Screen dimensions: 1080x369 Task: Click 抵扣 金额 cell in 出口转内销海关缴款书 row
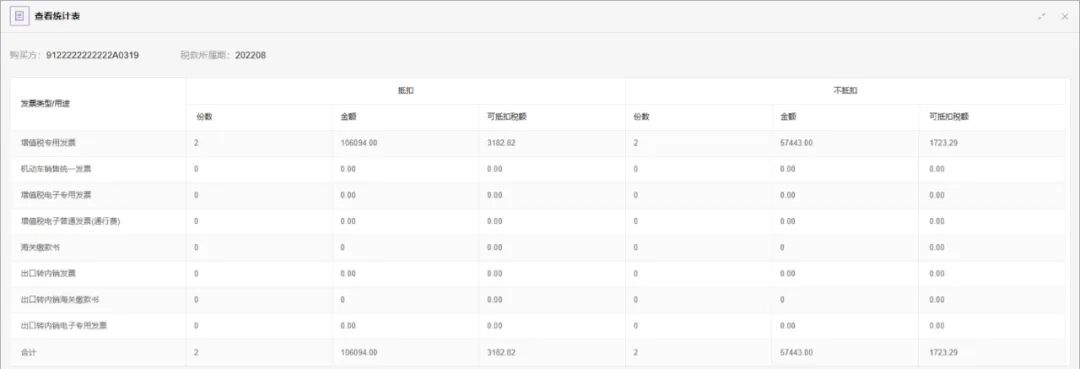coord(343,299)
